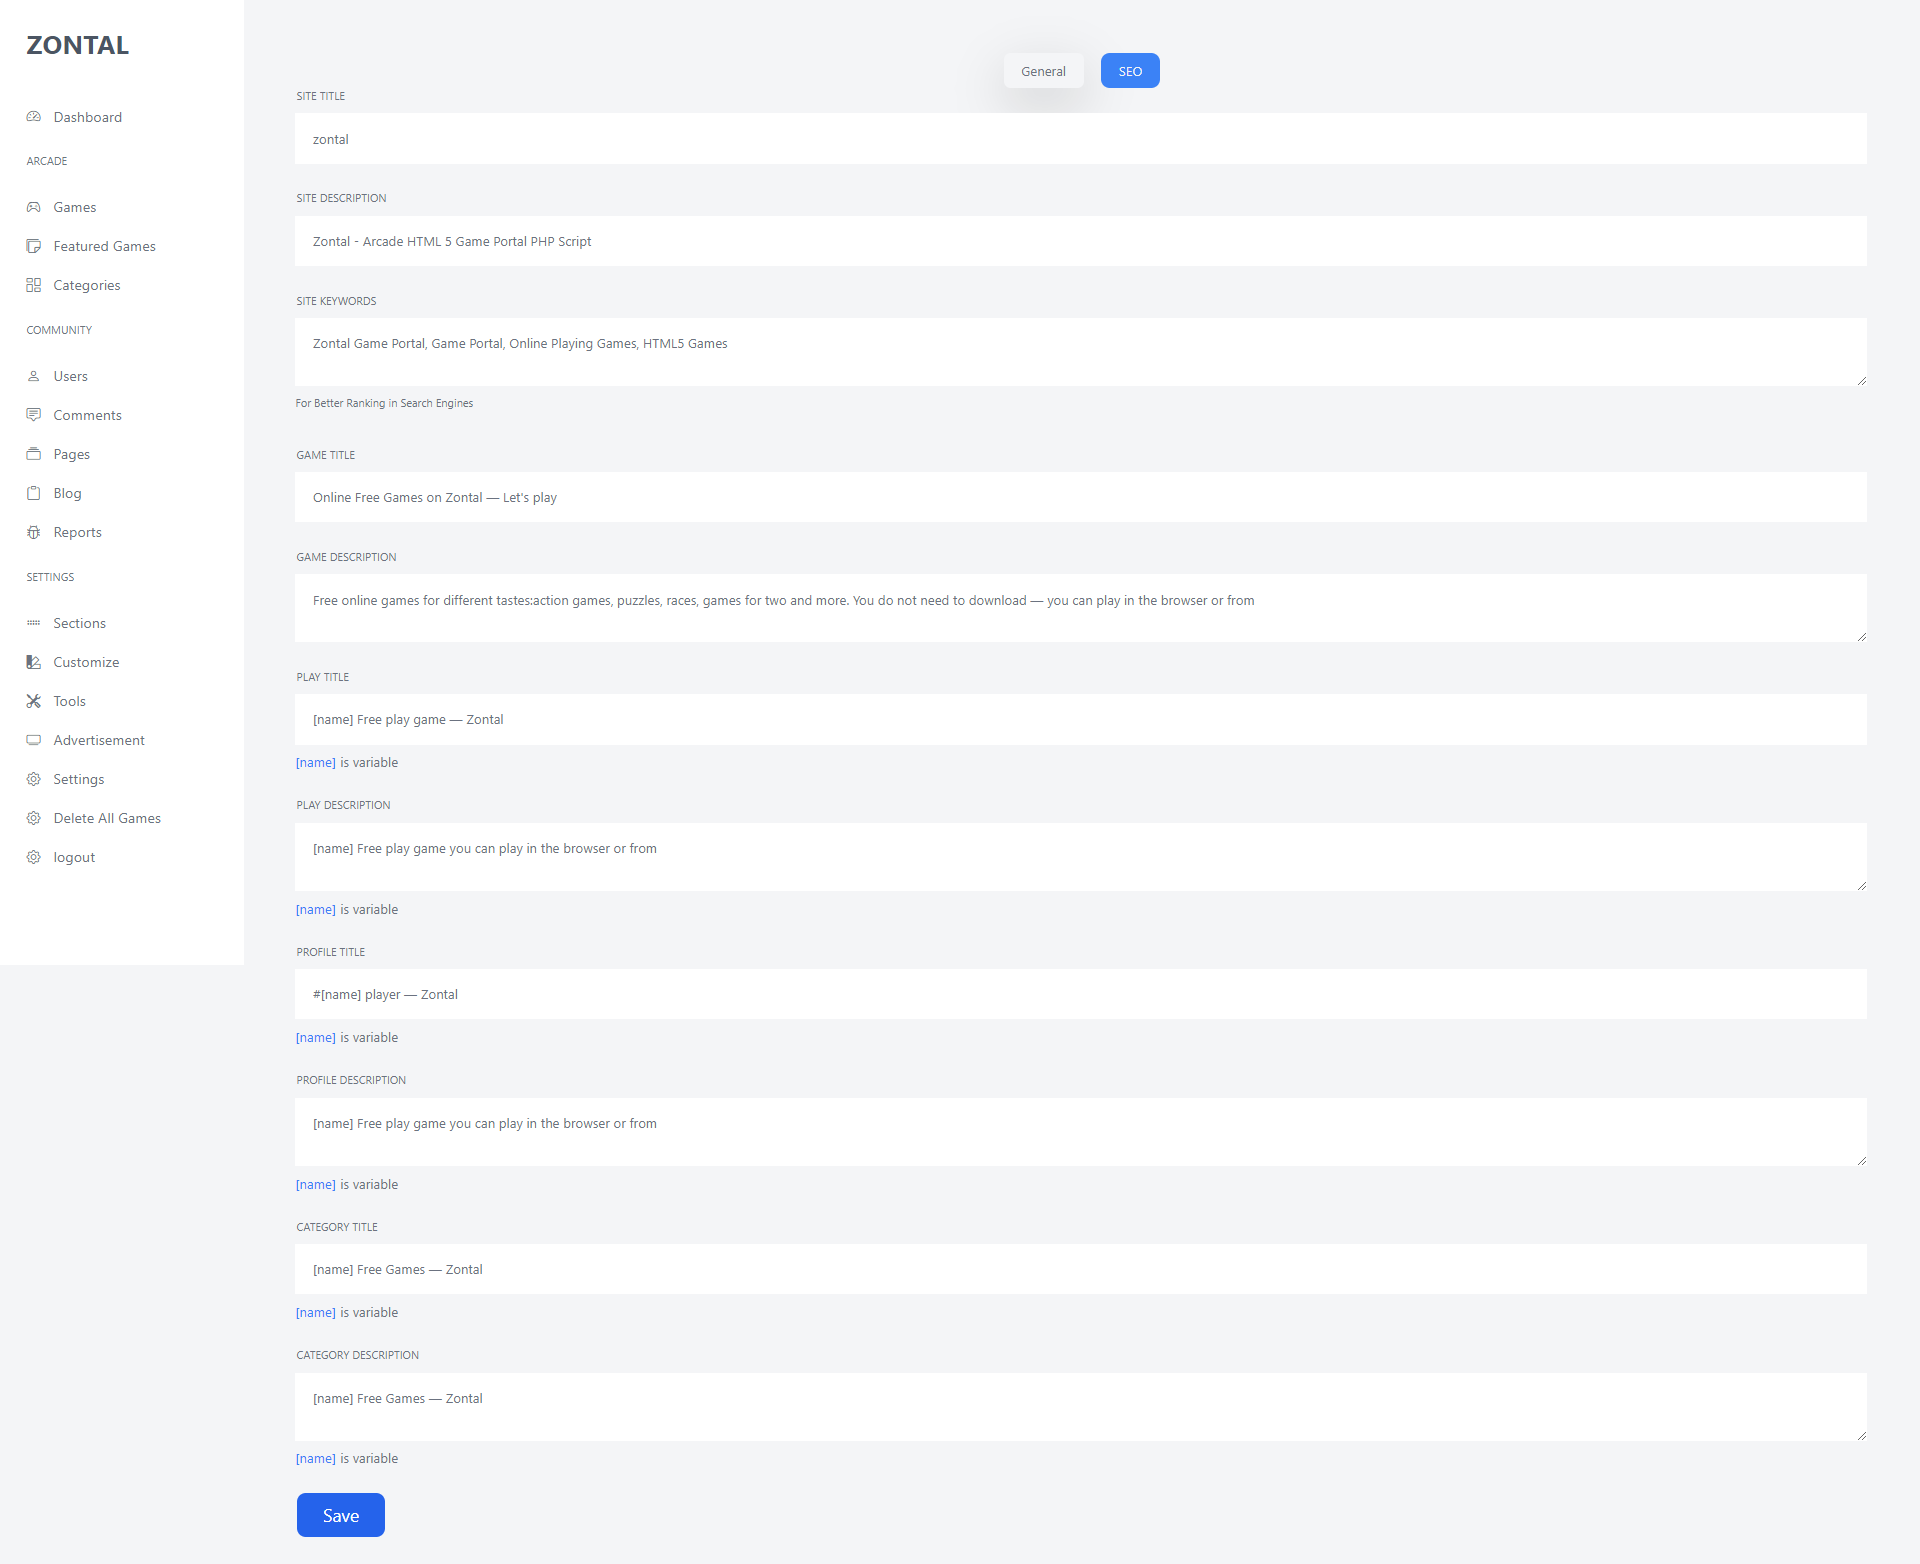The height and width of the screenshot is (1564, 1920).
Task: Click the Comments speech bubble icon
Action: pyautogui.click(x=34, y=415)
